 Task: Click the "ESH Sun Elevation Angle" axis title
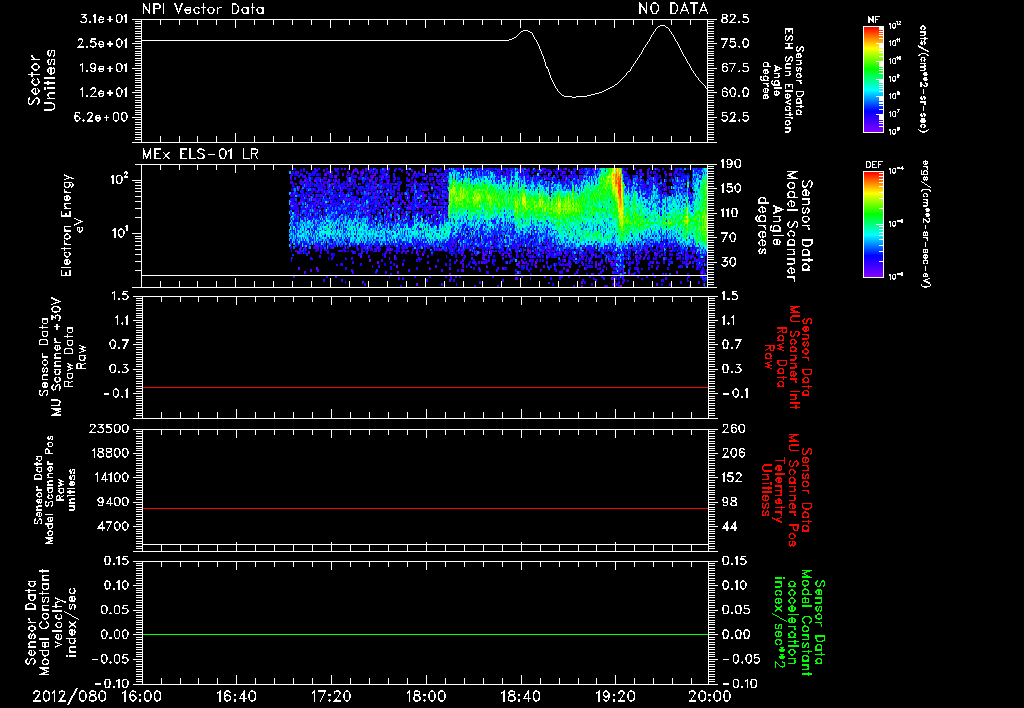[782, 80]
